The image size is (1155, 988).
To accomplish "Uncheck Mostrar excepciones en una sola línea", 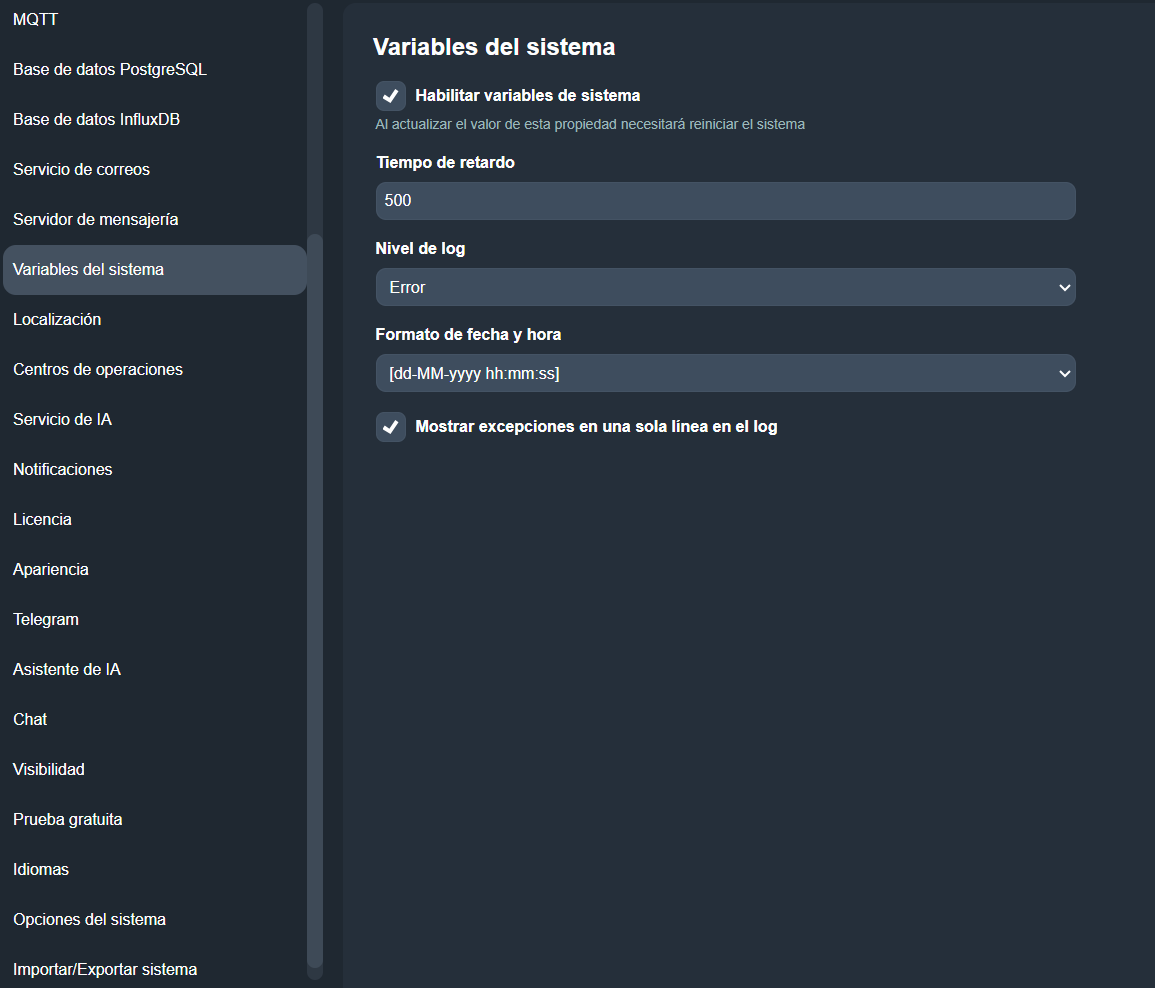I will click(390, 427).
